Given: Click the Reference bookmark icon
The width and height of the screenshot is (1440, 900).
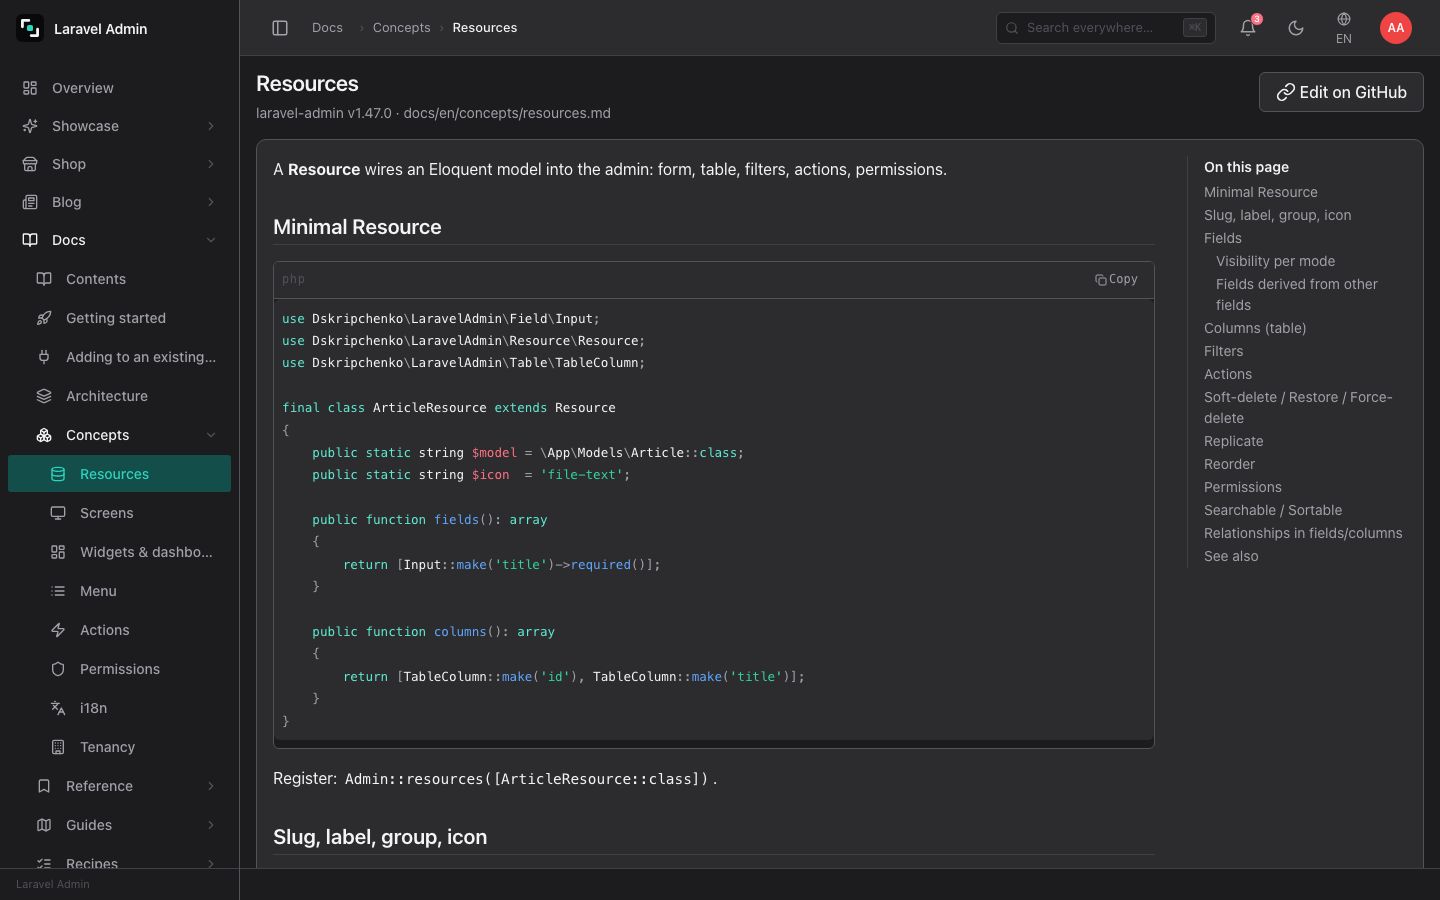Looking at the screenshot, I should (x=44, y=786).
